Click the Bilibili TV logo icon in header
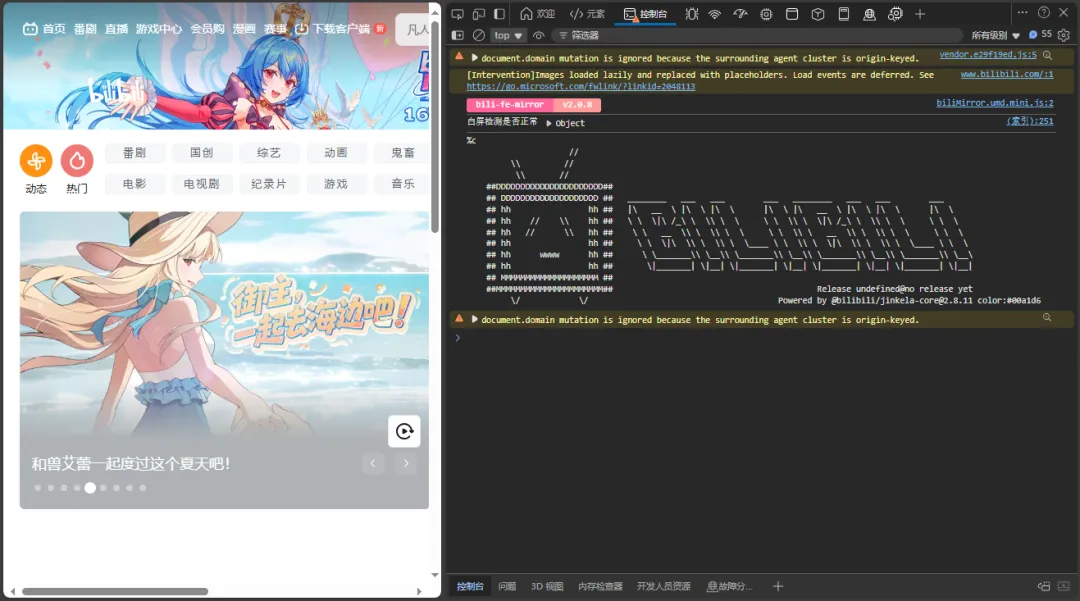This screenshot has width=1080, height=601. point(30,29)
